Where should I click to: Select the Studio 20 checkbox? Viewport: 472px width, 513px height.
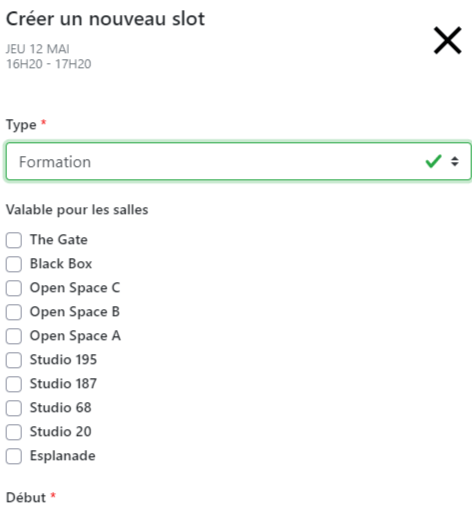coord(14,432)
